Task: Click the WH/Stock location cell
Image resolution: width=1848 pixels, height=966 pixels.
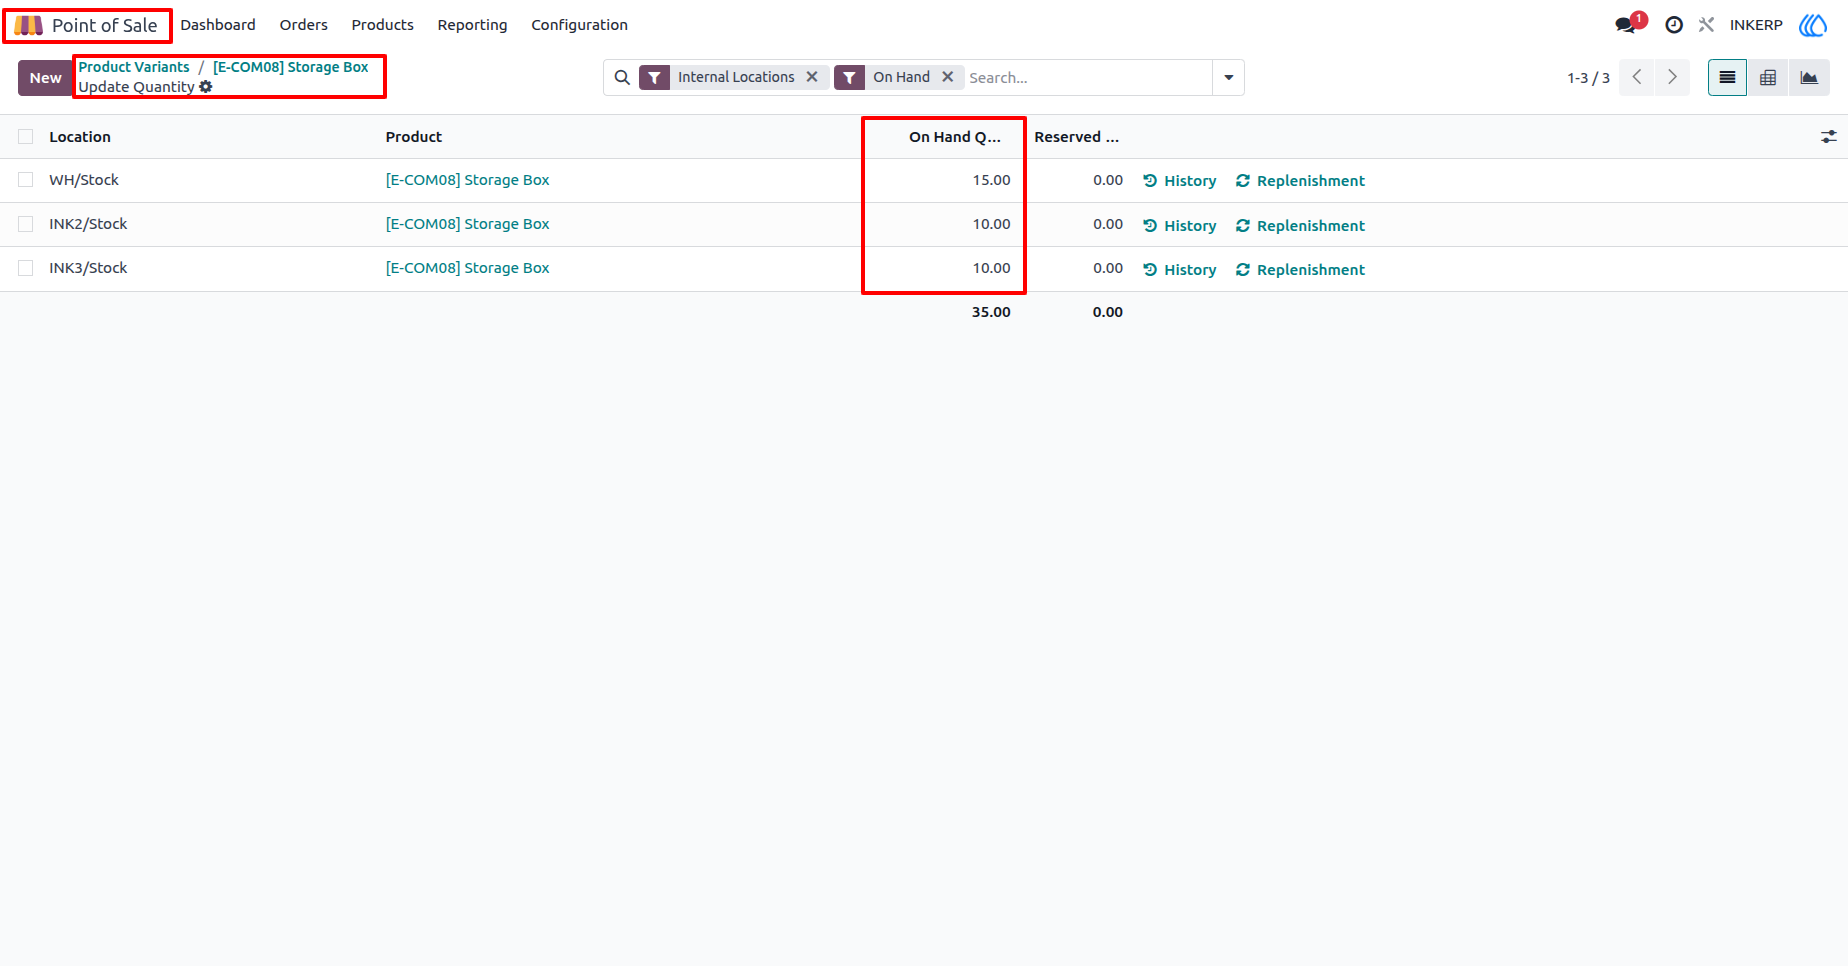Action: coord(84,180)
